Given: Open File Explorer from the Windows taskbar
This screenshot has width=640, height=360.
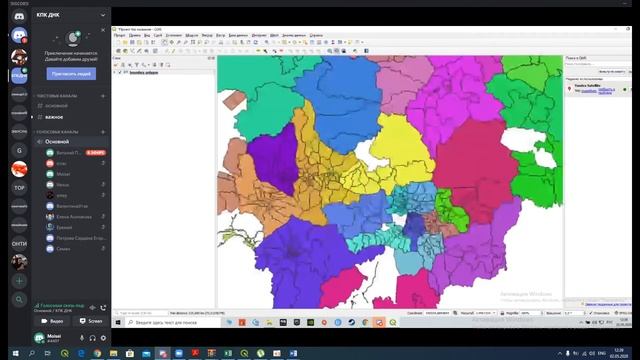Looking at the screenshot, I should 113,353.
